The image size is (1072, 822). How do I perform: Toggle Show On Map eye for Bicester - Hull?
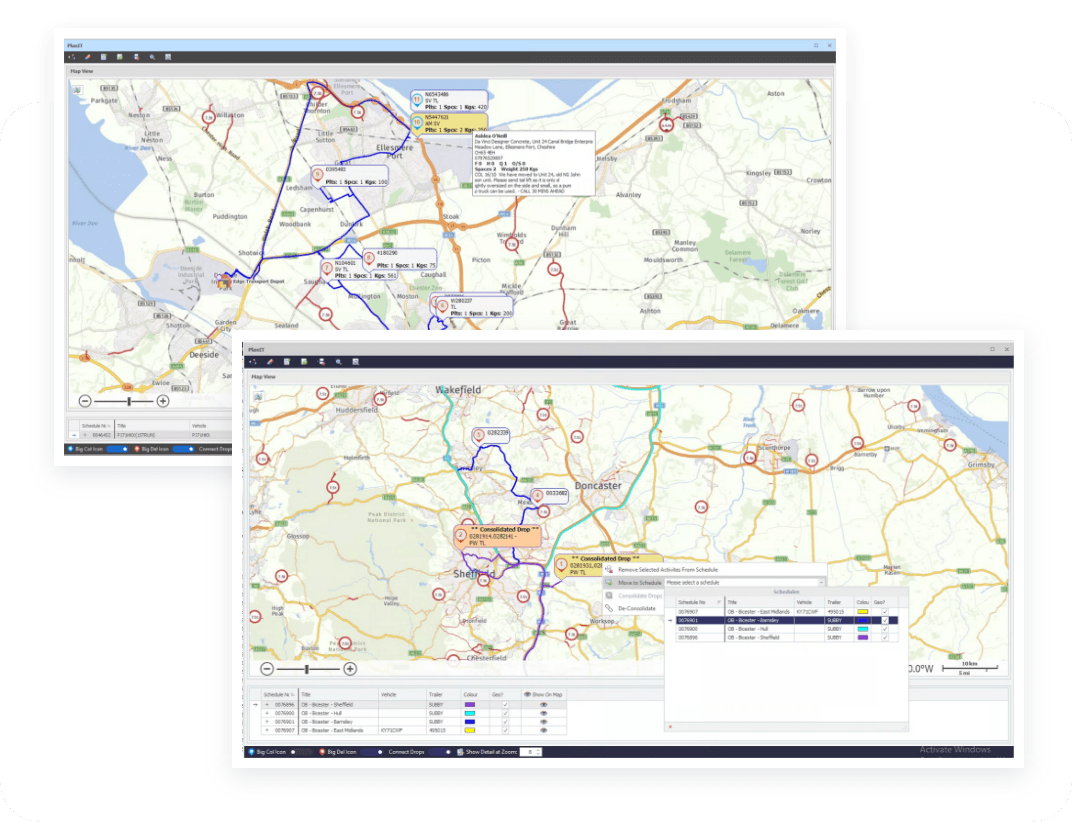point(545,712)
